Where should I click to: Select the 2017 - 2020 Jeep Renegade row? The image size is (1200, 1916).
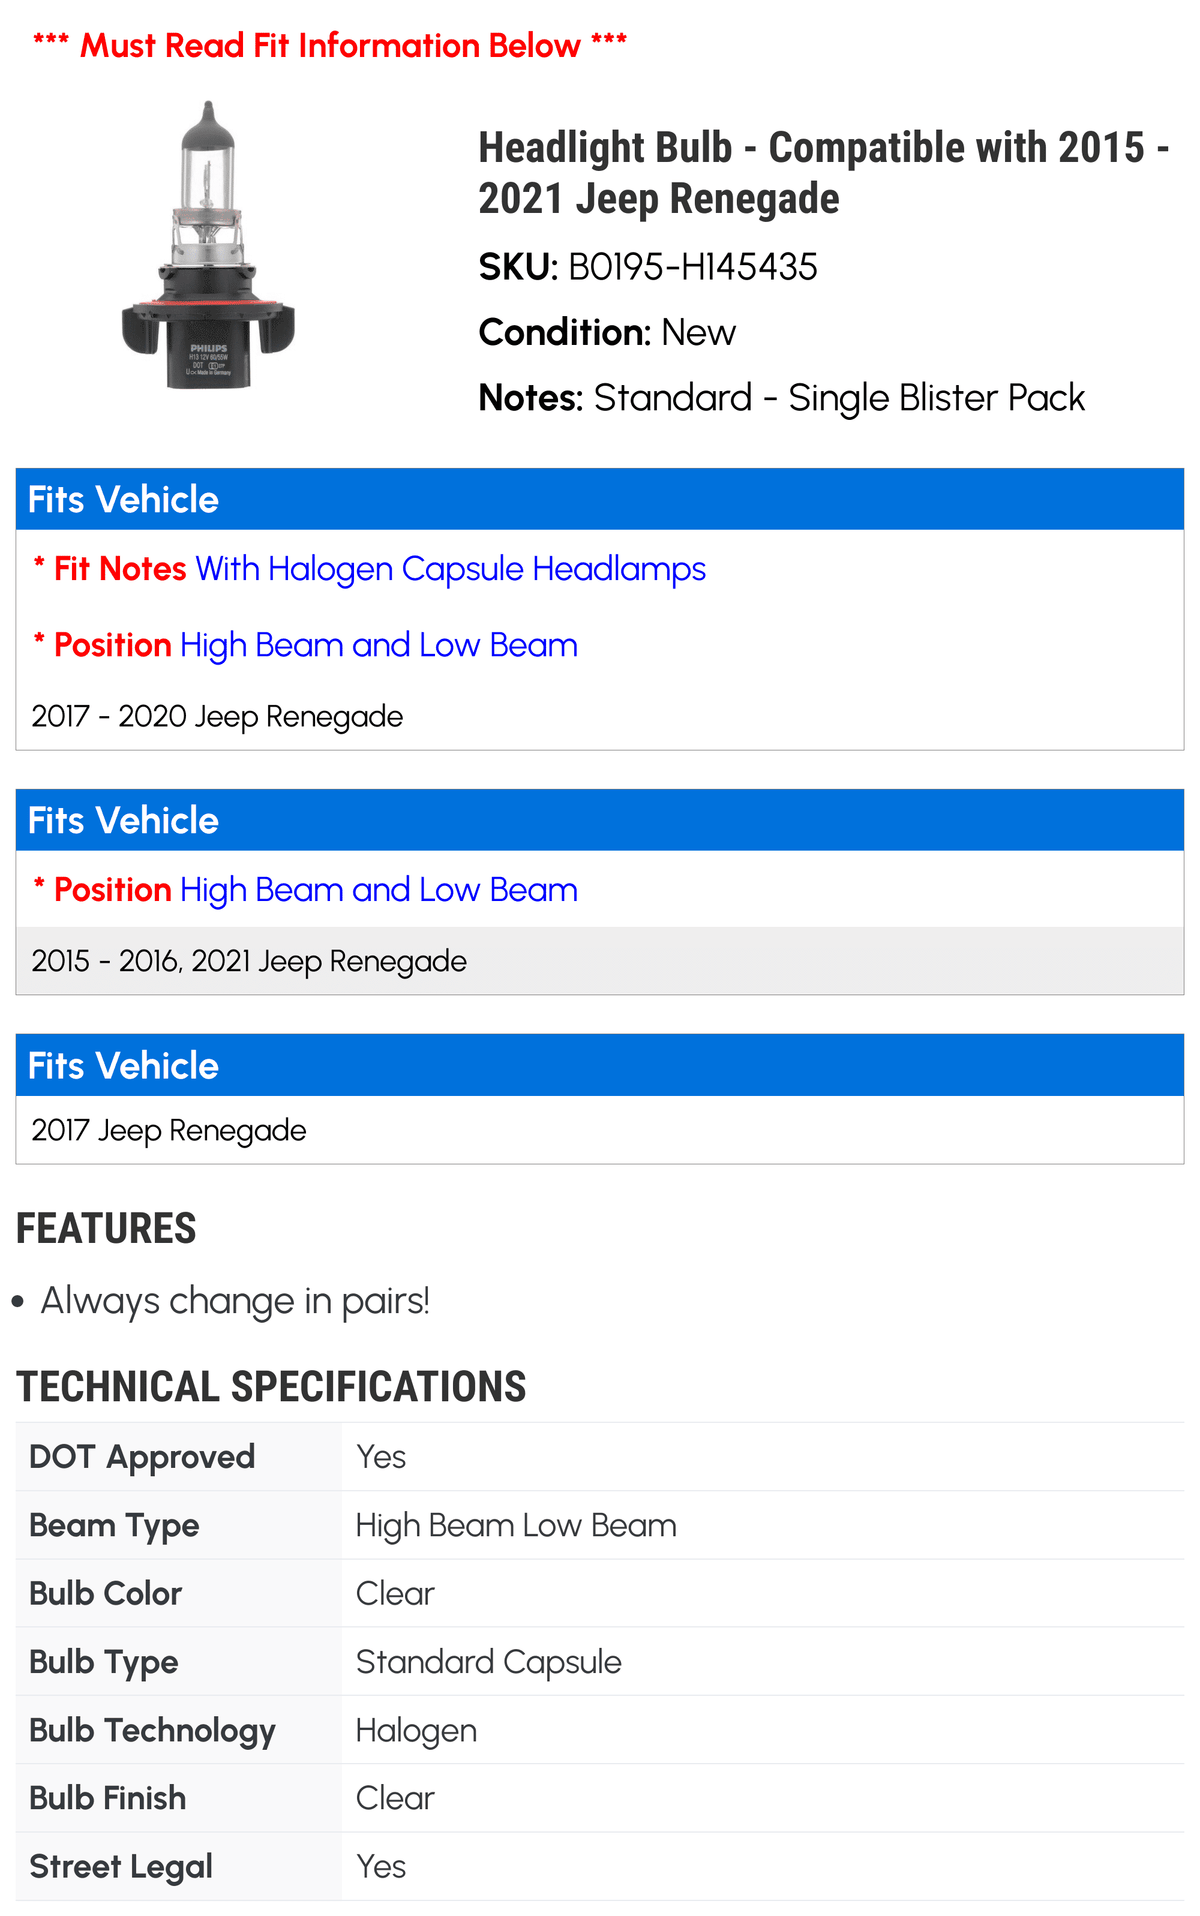(600, 716)
